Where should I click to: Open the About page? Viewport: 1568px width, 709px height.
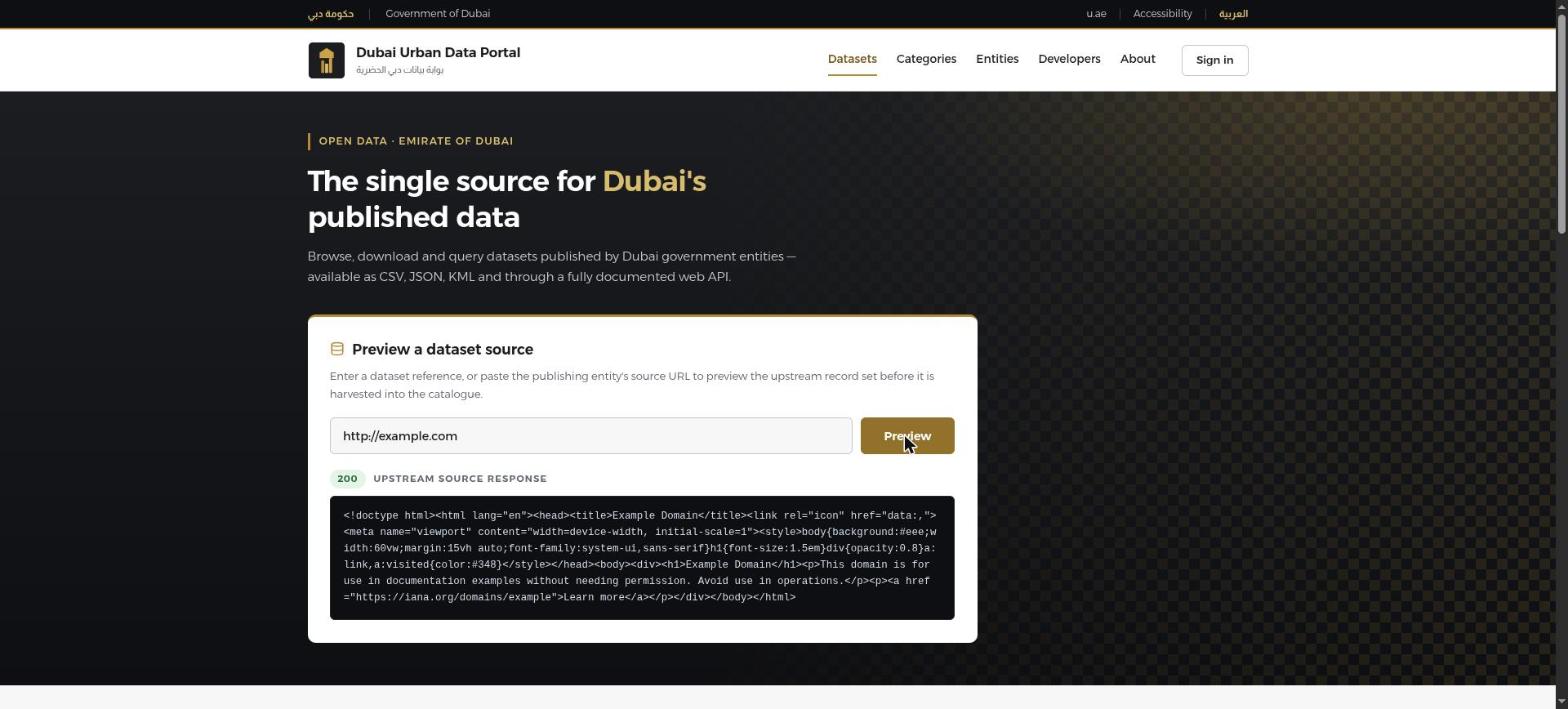click(x=1137, y=59)
